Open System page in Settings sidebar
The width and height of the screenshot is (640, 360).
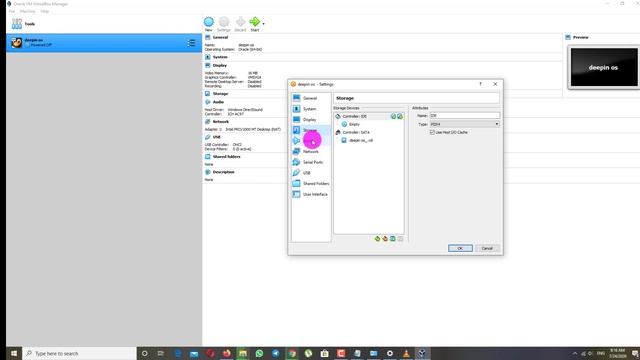310,109
